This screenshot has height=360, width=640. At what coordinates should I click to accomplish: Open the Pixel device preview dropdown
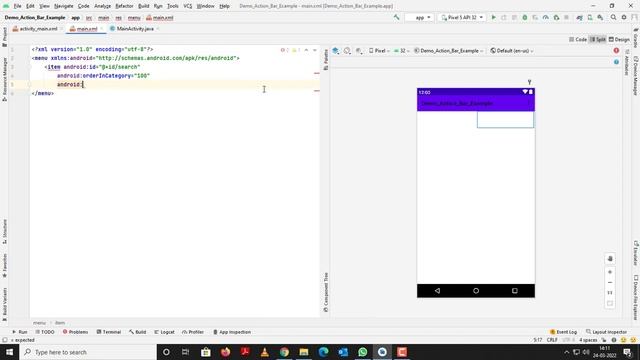point(379,51)
